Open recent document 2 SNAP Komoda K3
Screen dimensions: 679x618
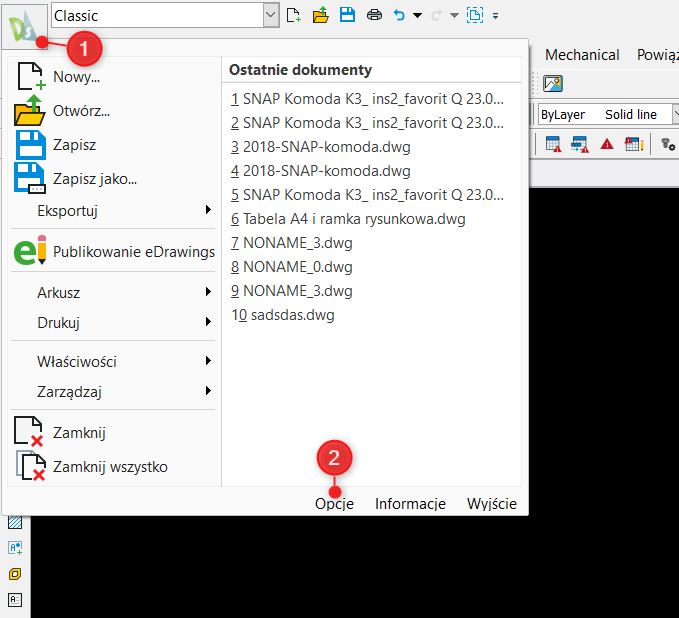(x=368, y=123)
